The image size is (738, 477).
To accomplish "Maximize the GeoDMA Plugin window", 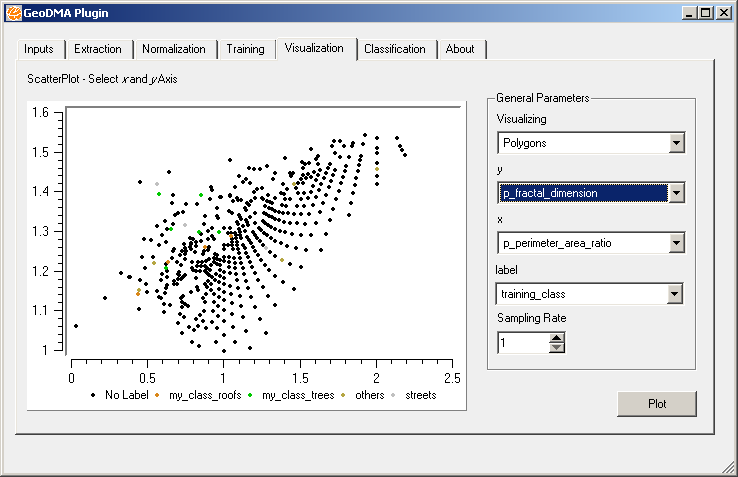I will tap(706, 12).
